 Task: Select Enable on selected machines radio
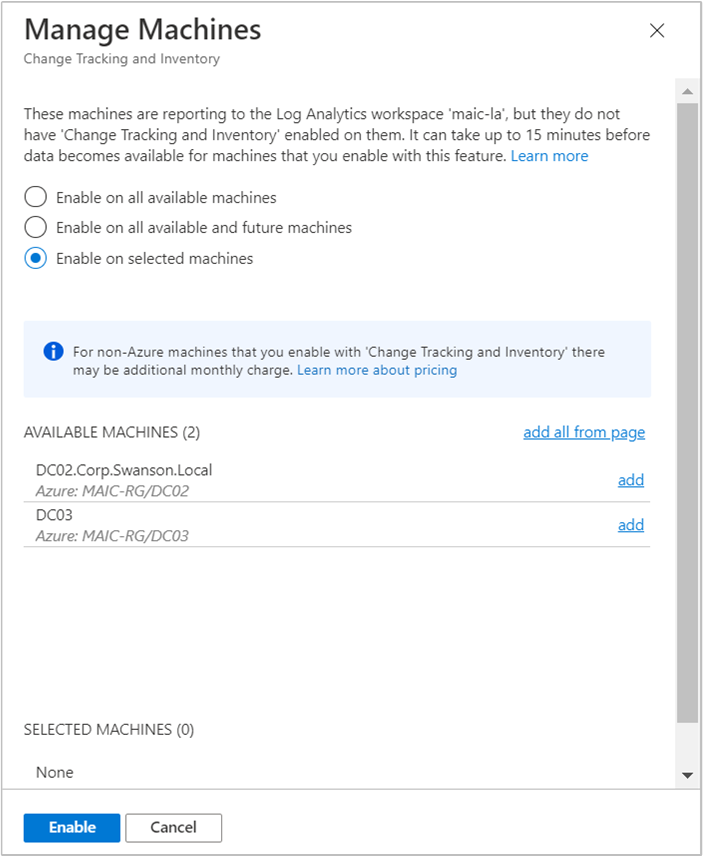click(35, 259)
